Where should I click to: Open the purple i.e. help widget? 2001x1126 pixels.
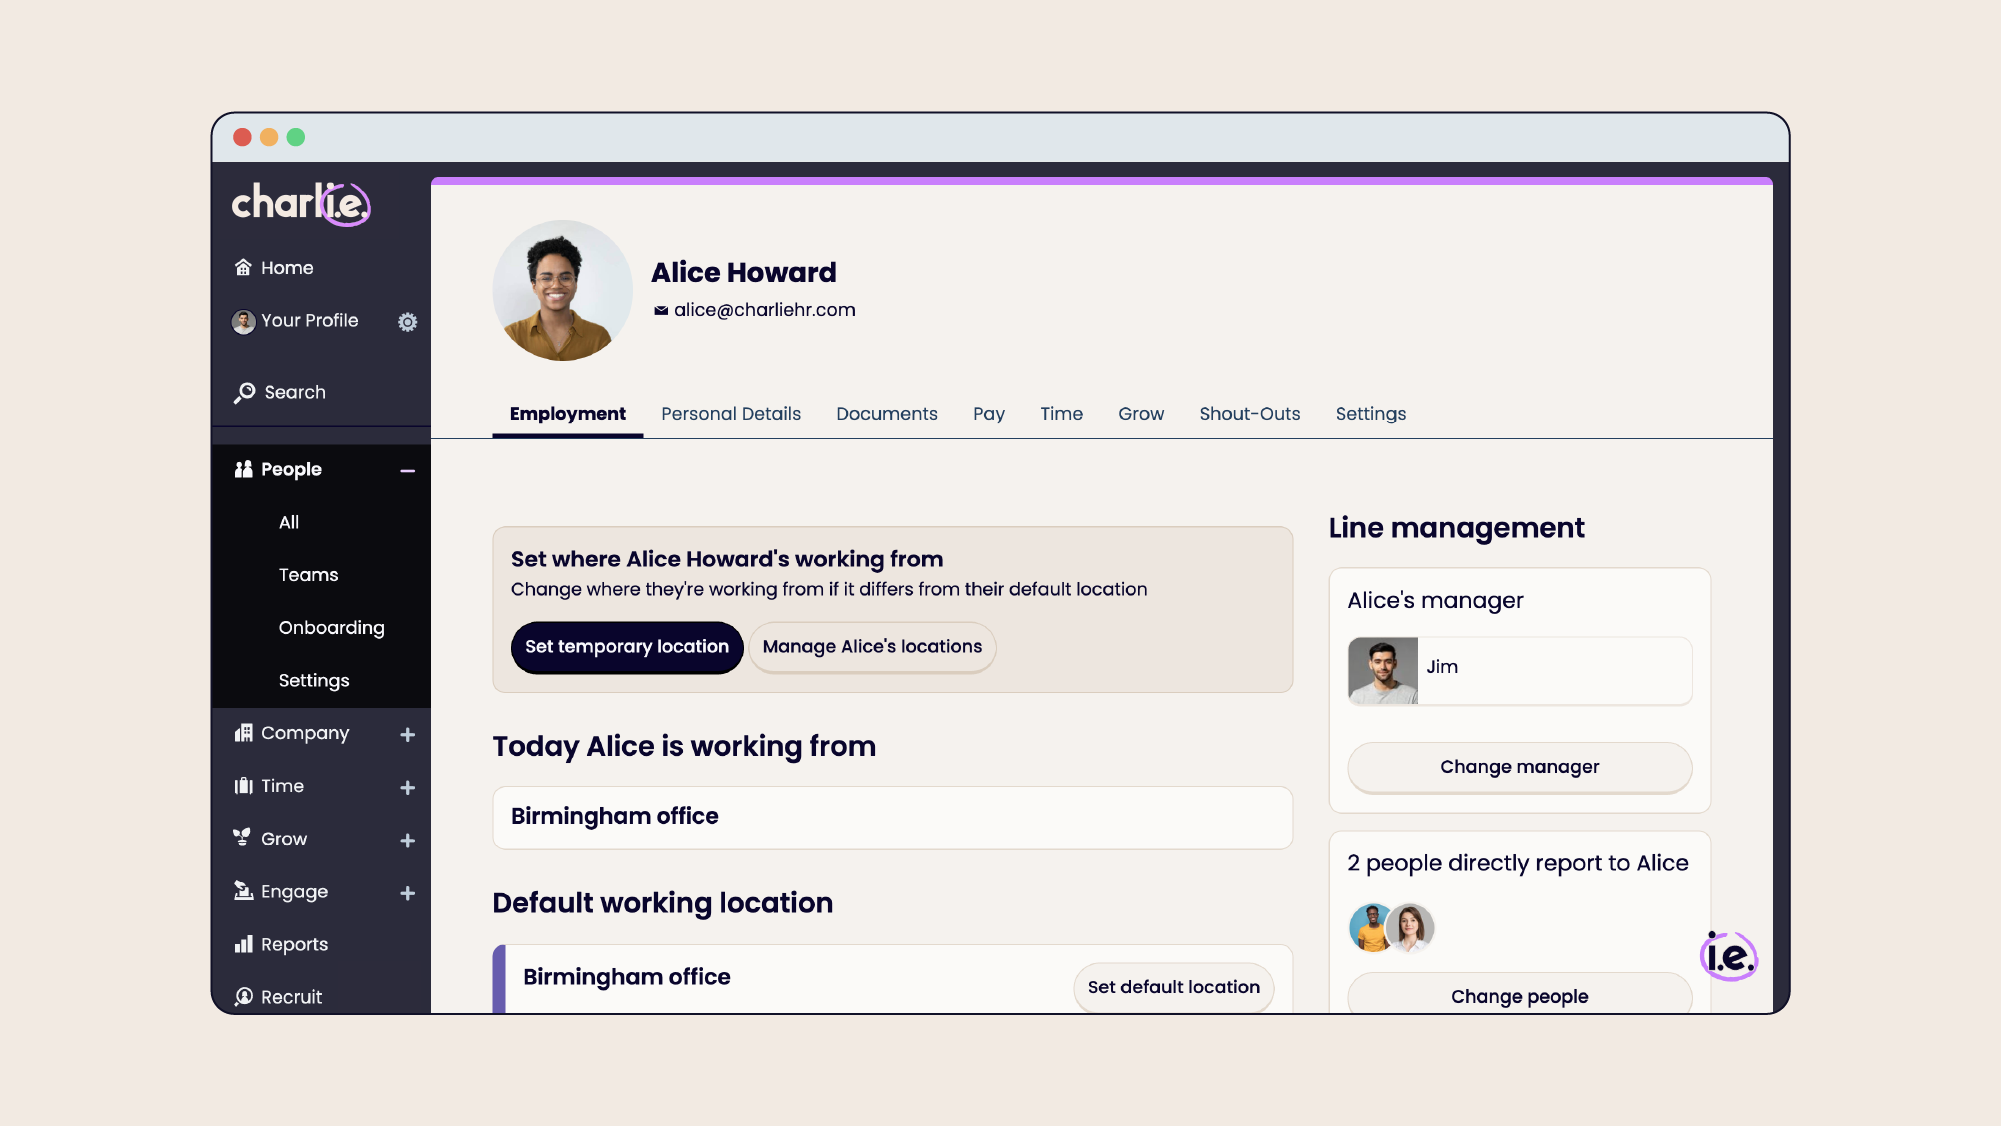point(1729,956)
